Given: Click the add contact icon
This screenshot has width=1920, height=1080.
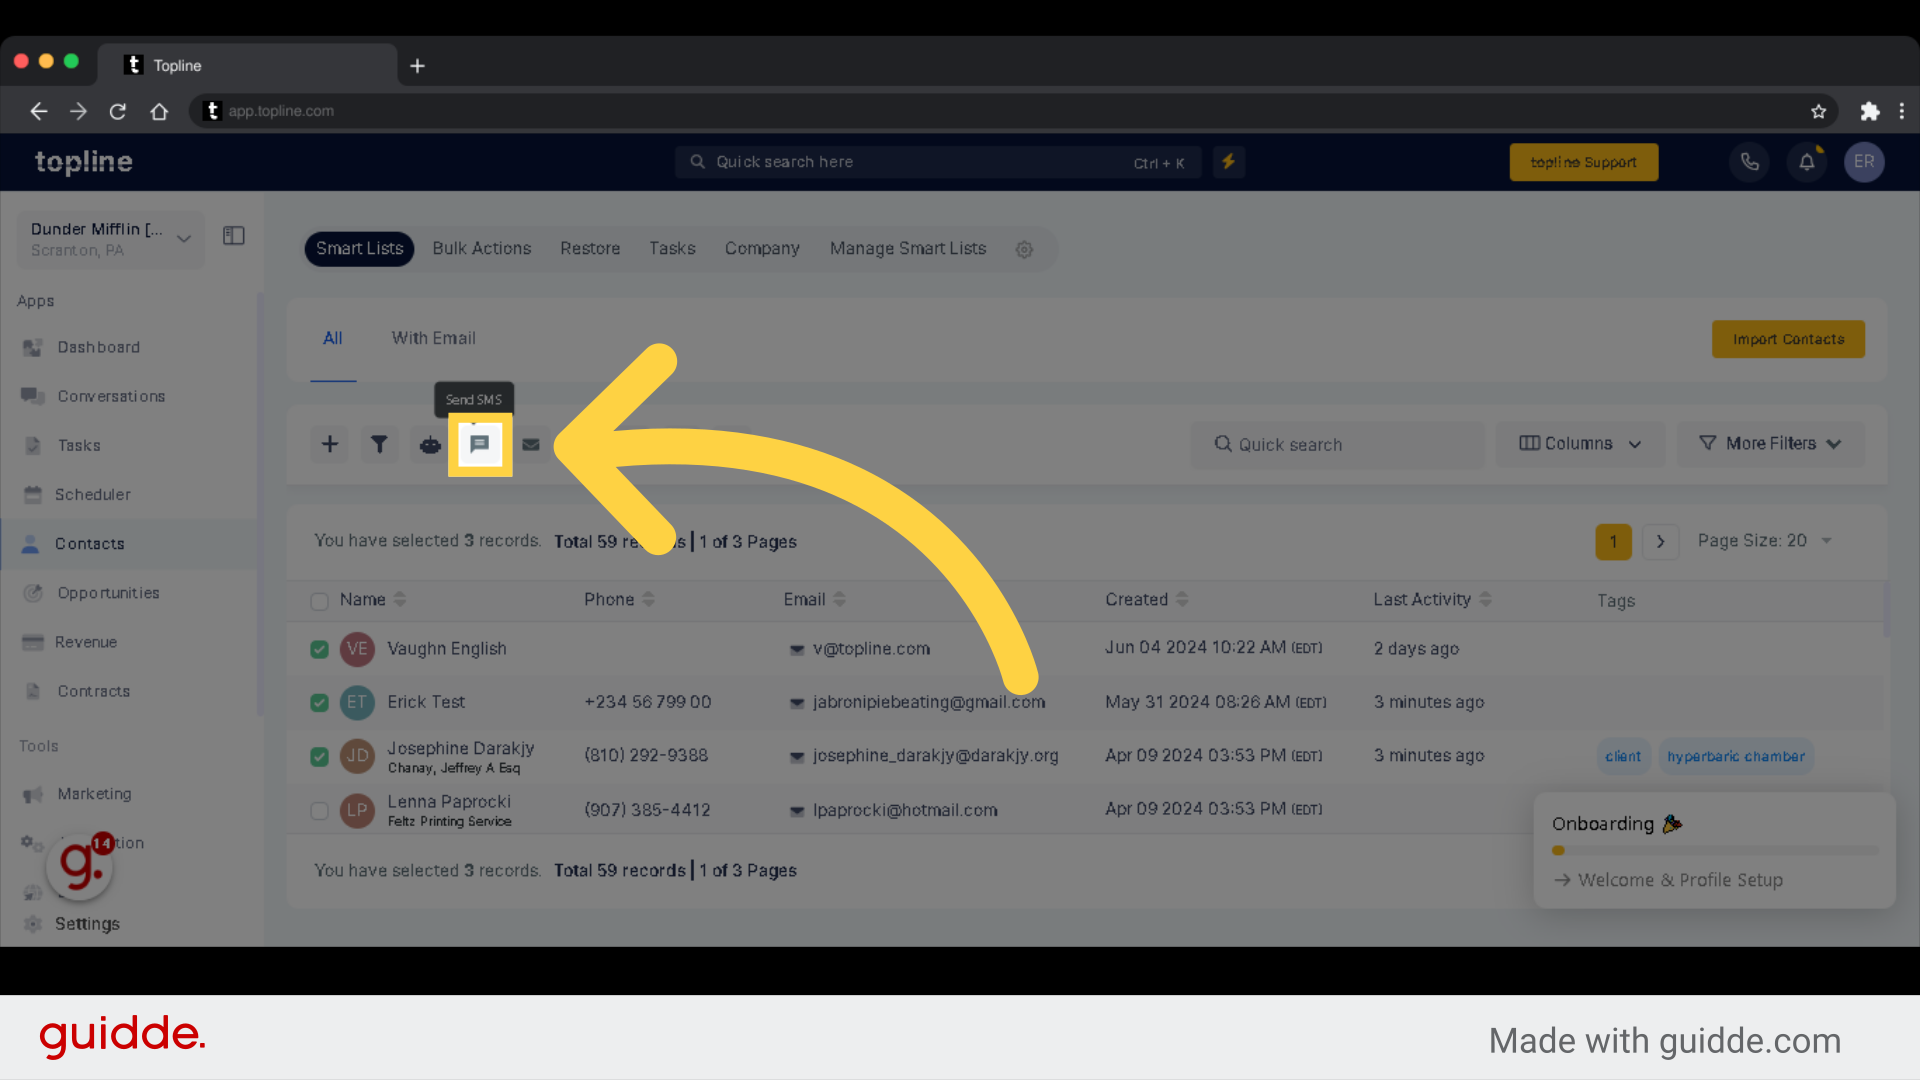Looking at the screenshot, I should click(330, 444).
